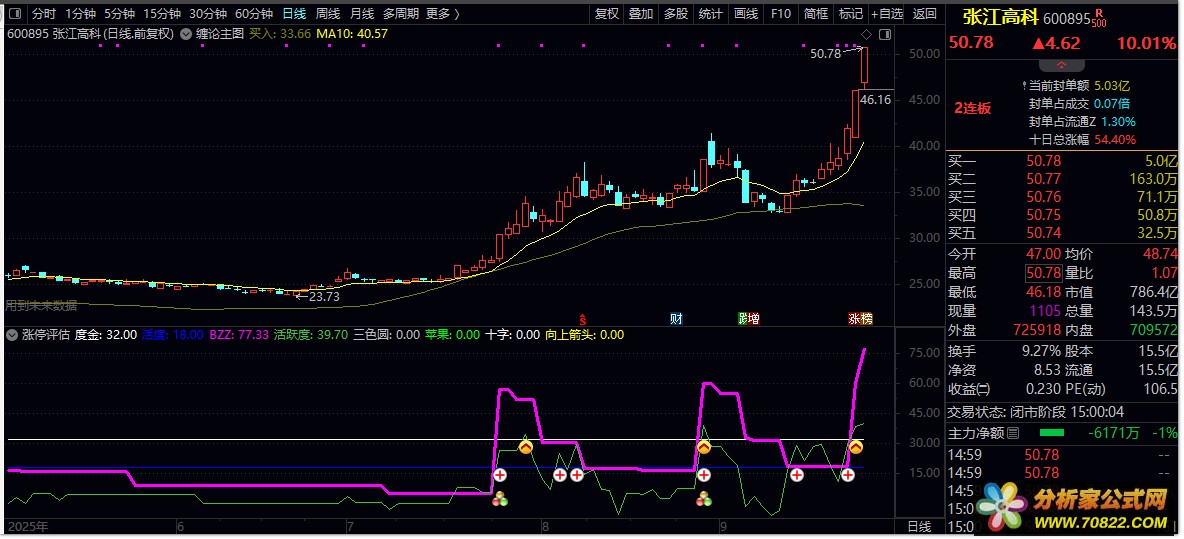Switch to the 60分钟 period tab
Image resolution: width=1184 pixels, height=539 pixels.
[254, 14]
